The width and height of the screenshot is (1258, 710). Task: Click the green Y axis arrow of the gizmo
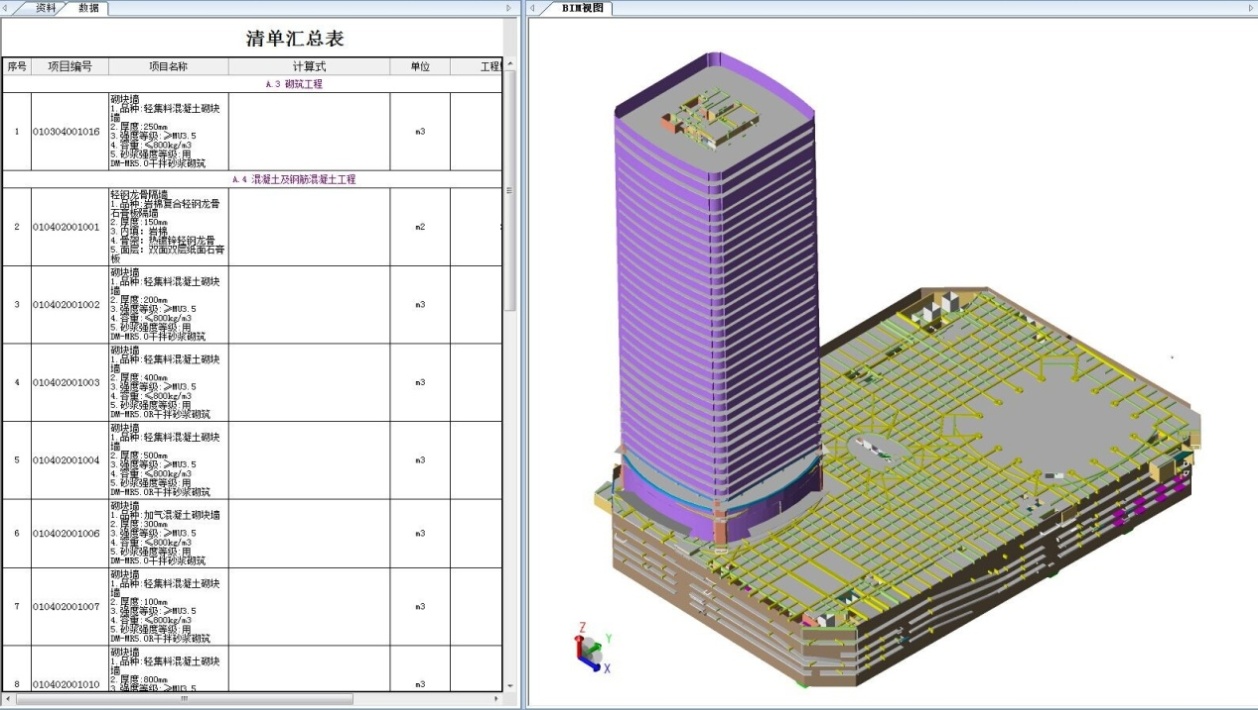[597, 646]
